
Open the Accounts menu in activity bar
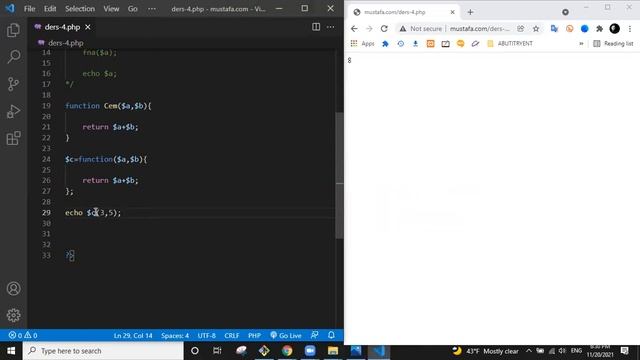[13, 289]
